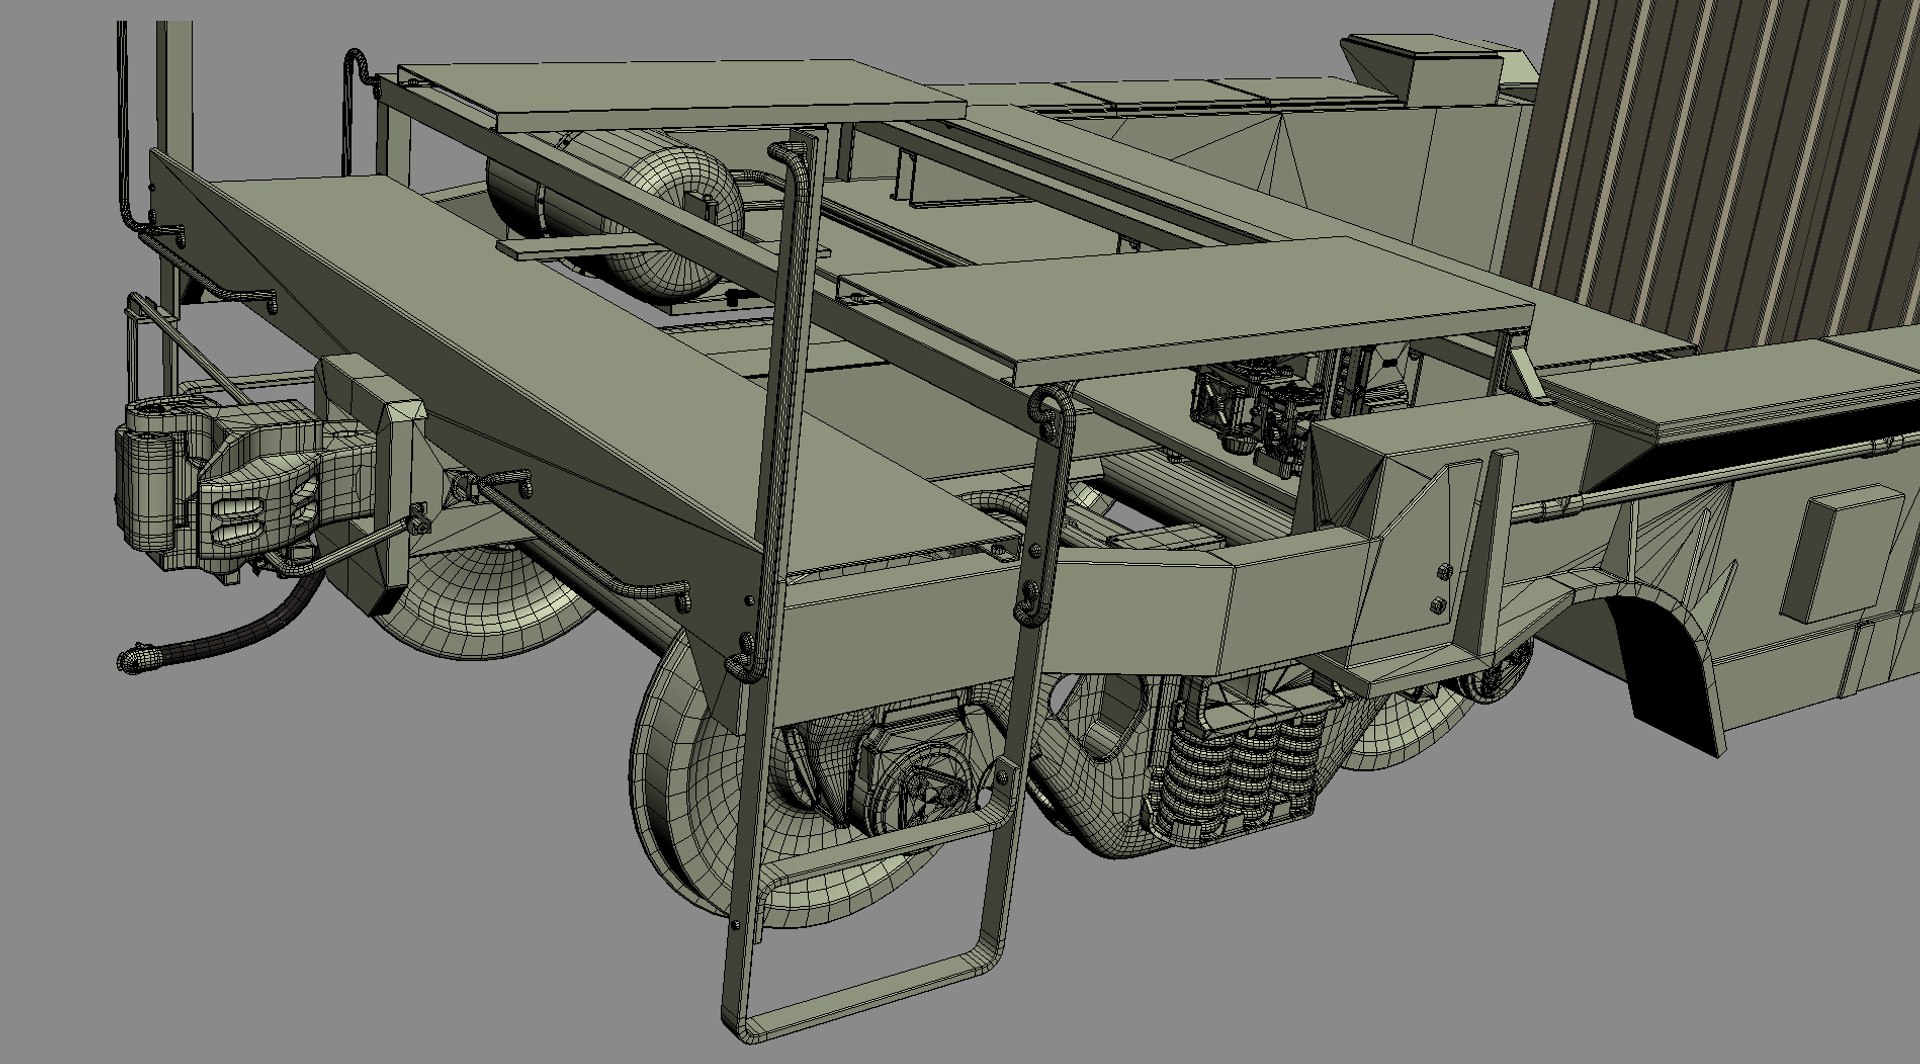Select the corrugated container end wall
Image resolution: width=1920 pixels, height=1064 pixels.
[1714, 173]
